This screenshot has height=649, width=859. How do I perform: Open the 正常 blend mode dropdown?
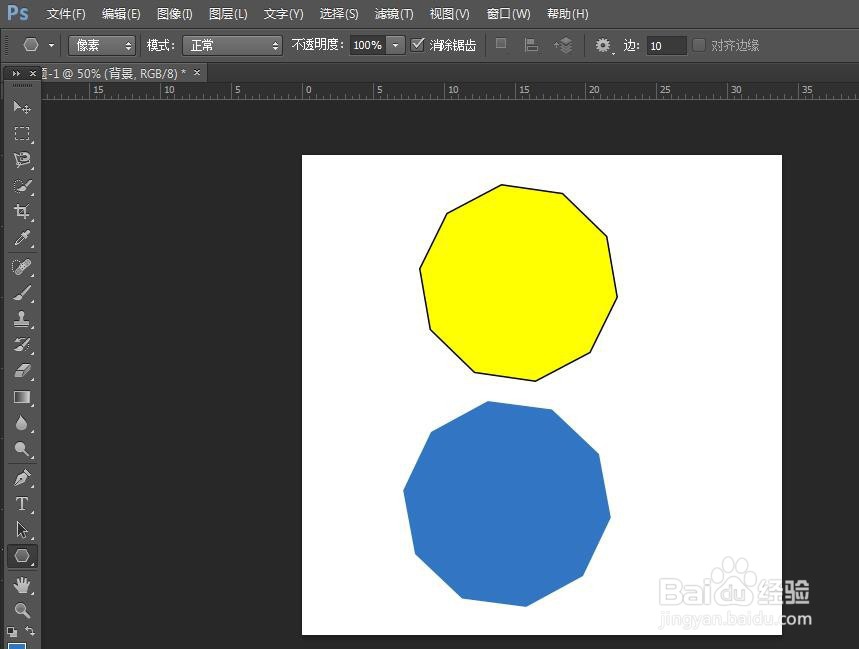point(232,45)
